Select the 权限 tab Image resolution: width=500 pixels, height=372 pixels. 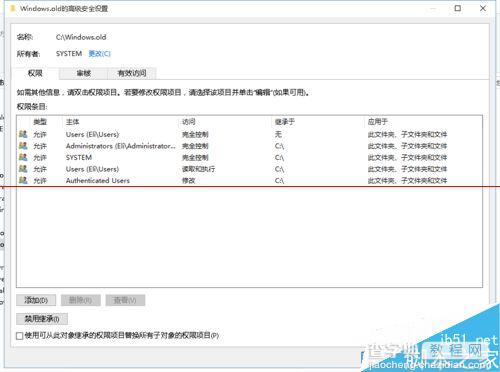[35, 73]
